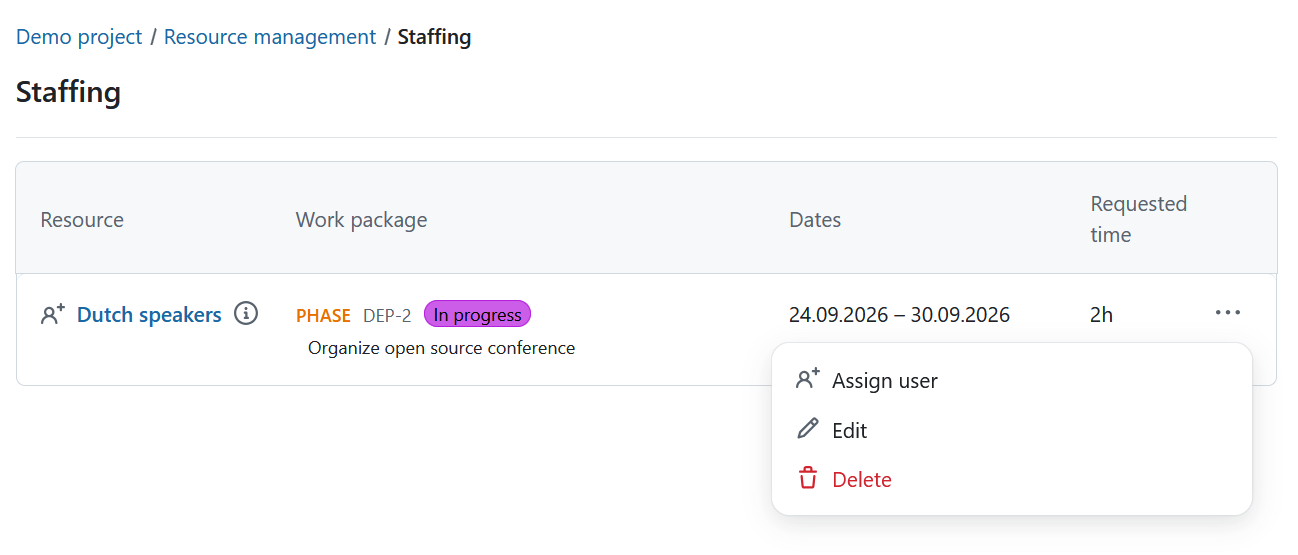
Task: Click the Work package column header
Action: 361,219
